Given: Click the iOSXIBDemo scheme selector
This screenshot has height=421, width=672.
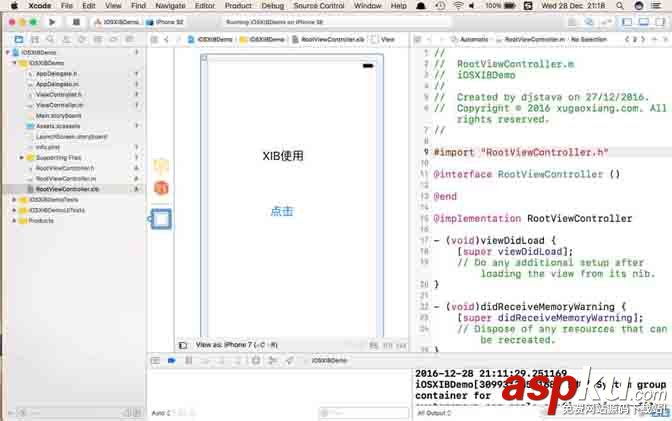Looking at the screenshot, I should pyautogui.click(x=117, y=22).
